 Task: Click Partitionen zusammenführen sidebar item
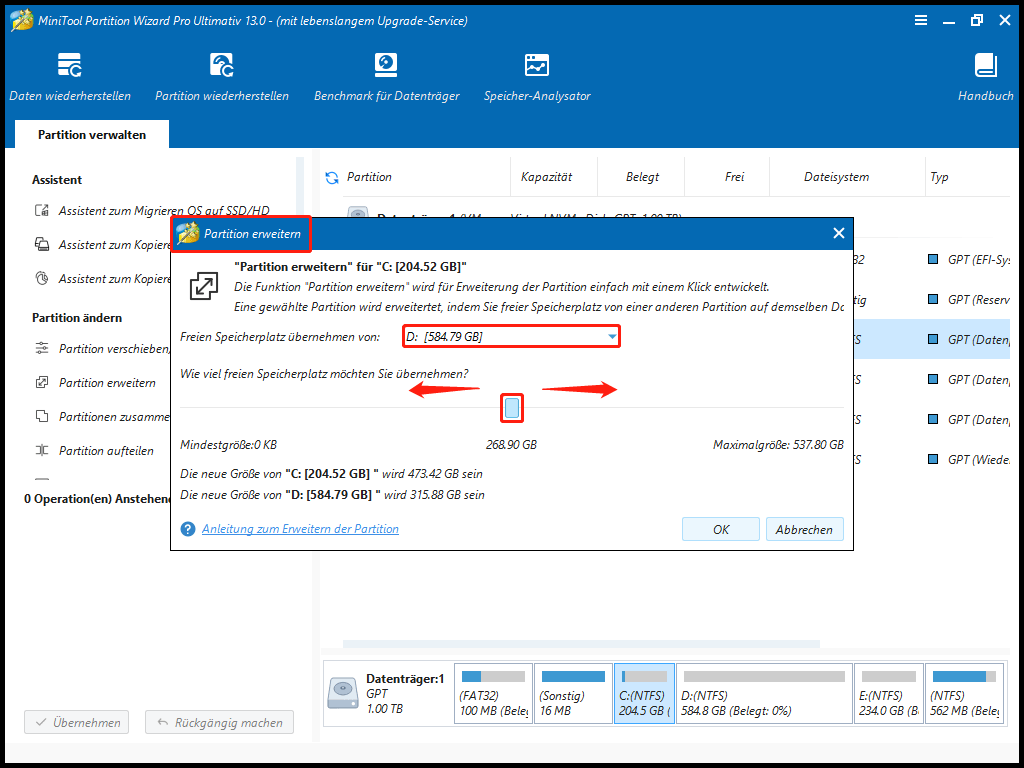(102, 417)
